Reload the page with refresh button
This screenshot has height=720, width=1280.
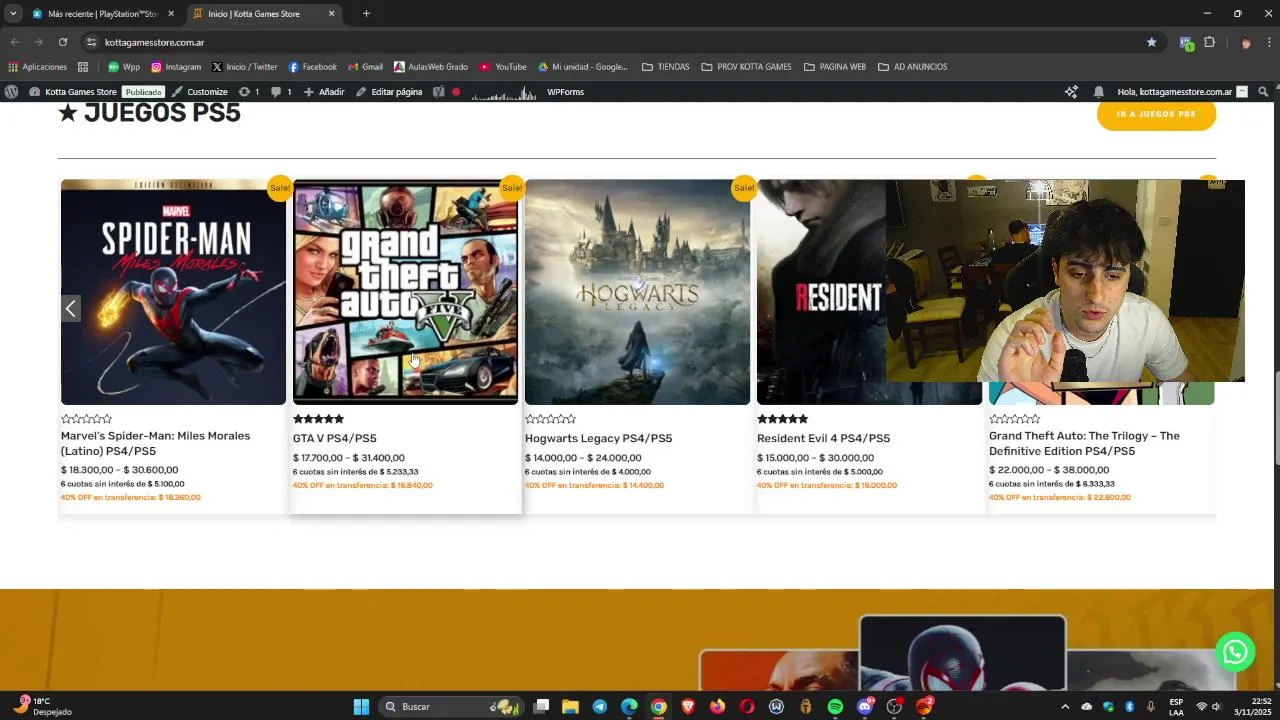click(62, 42)
